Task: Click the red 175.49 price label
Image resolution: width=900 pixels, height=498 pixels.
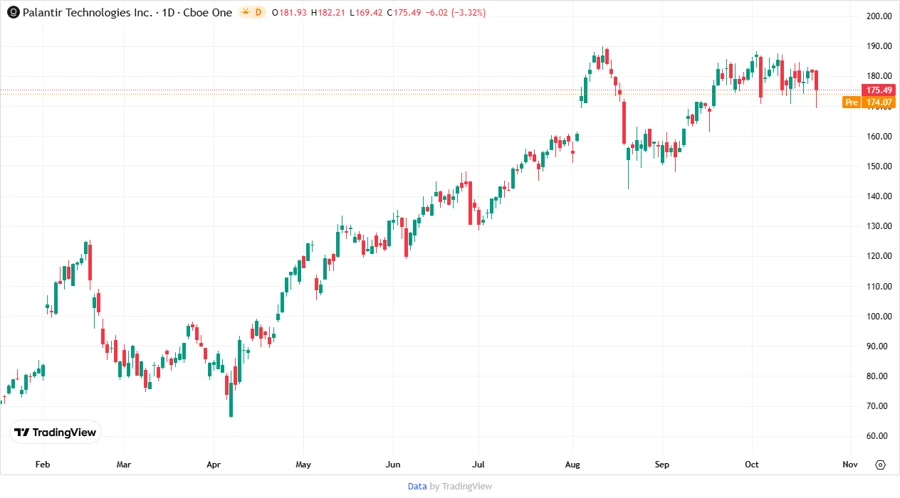Action: click(878, 90)
